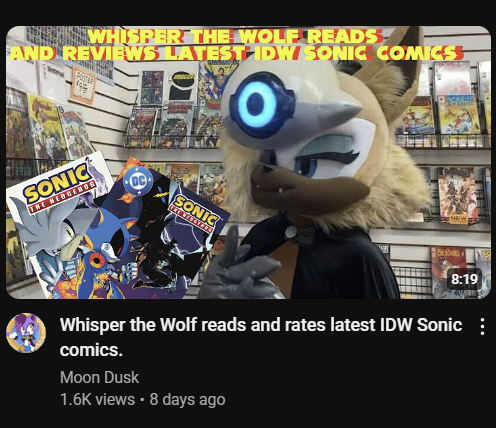Click the orange NEW tag on shelf
The height and width of the screenshot is (428, 496).
(x=458, y=219)
